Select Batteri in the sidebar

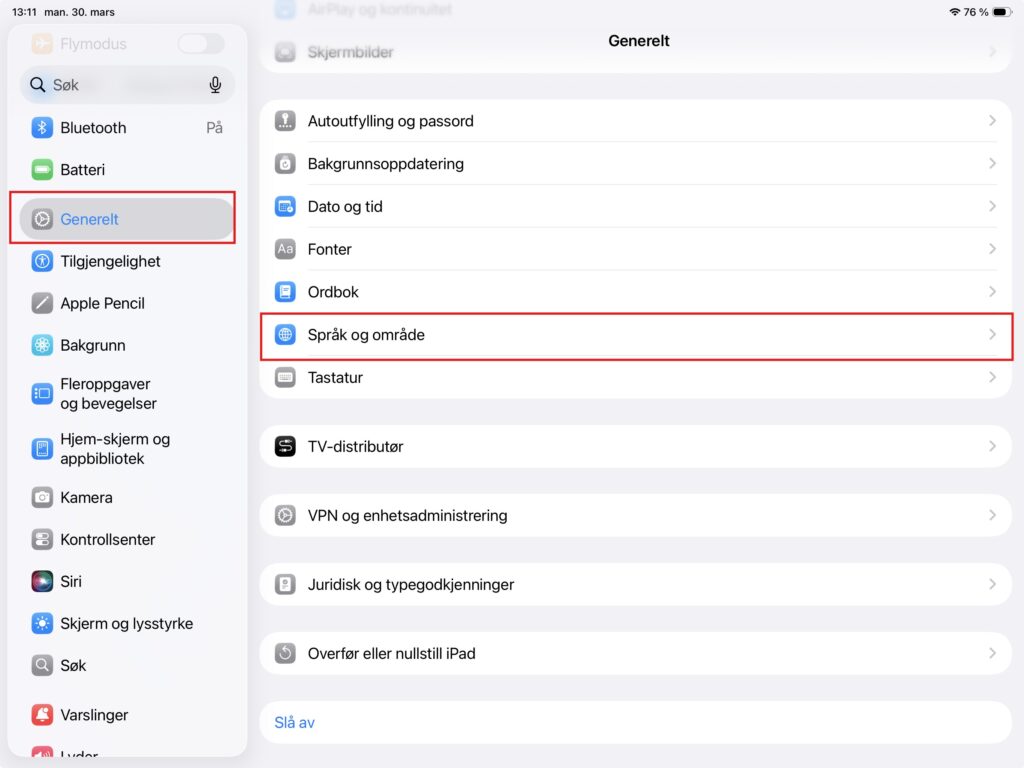(127, 170)
